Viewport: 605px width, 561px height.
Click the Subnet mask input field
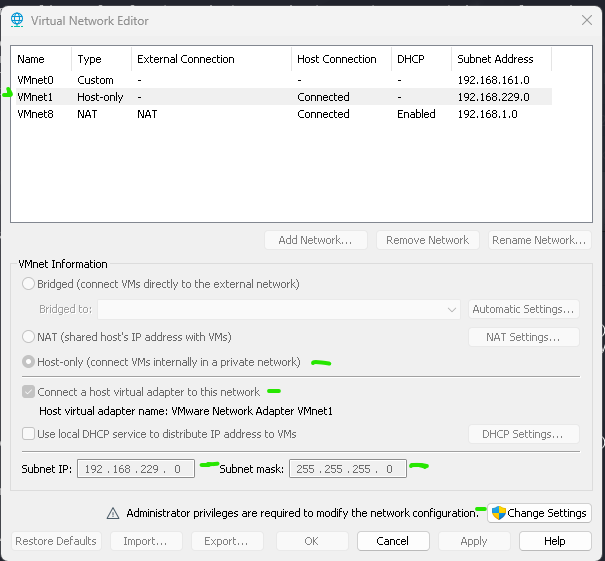click(x=348, y=469)
